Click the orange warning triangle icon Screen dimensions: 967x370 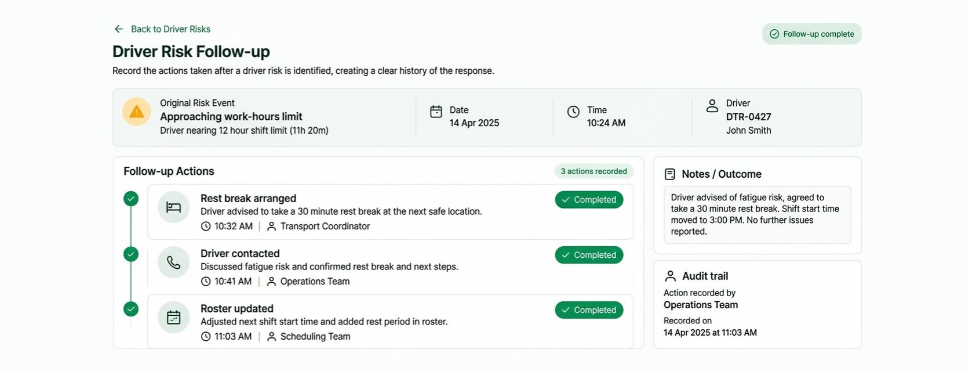click(x=136, y=112)
